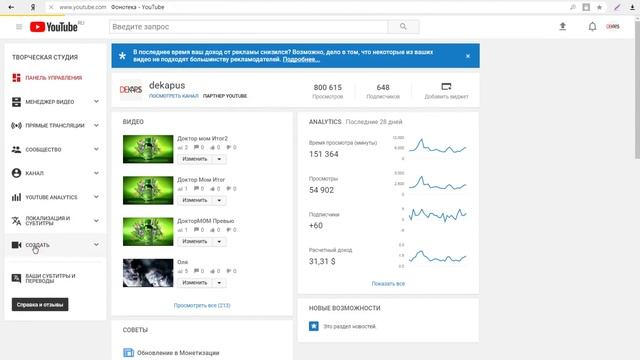Click View channel link
Image resolution: width=640 pixels, height=360 pixels.
pyautogui.click(x=173, y=96)
